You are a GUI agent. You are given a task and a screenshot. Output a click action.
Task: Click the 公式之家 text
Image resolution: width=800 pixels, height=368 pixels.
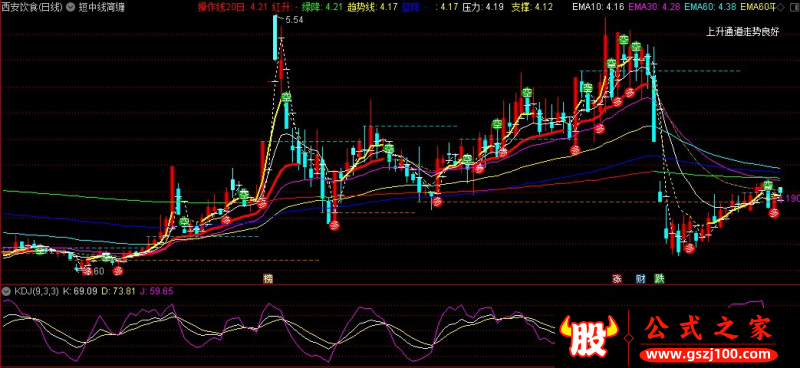(709, 329)
